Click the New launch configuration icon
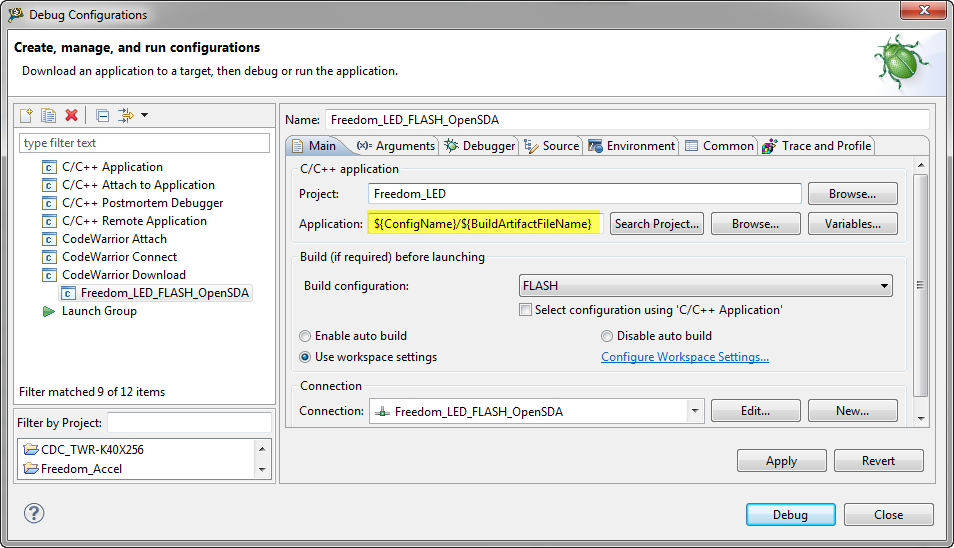Screen dimensions: 954x548 27,116
